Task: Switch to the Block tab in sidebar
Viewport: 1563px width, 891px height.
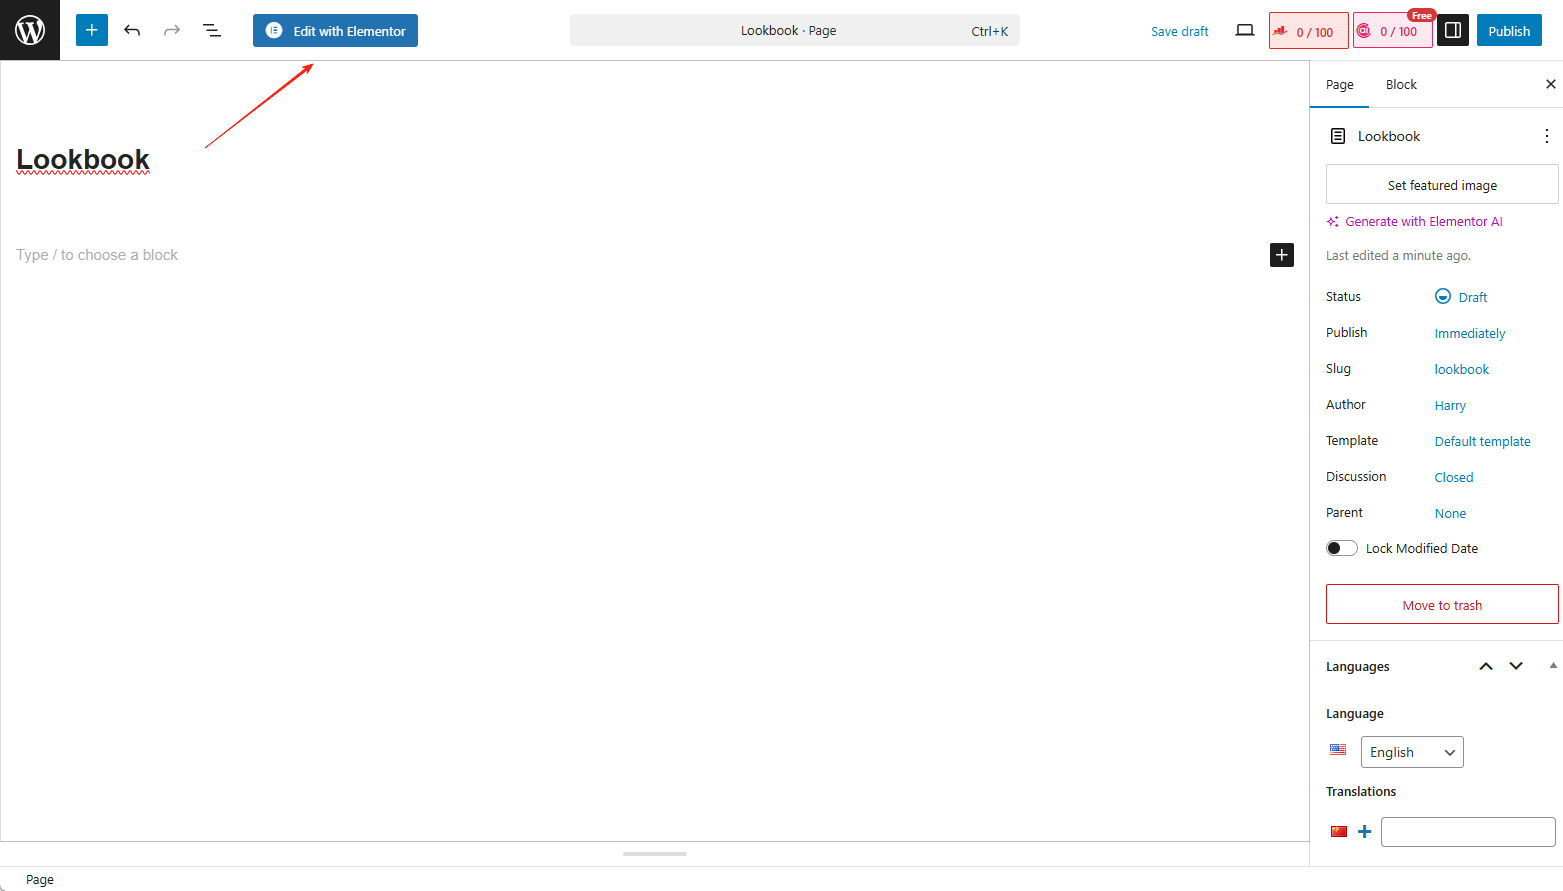Action: (x=1401, y=84)
